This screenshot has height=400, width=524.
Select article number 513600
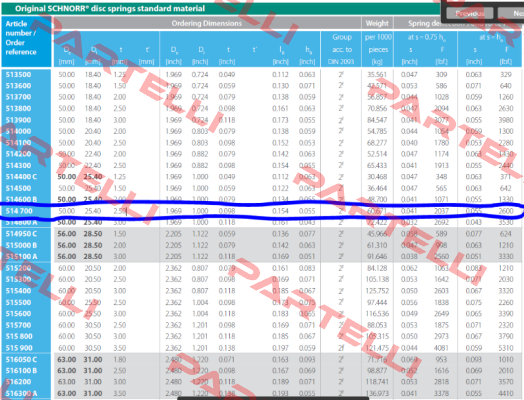click(18, 86)
